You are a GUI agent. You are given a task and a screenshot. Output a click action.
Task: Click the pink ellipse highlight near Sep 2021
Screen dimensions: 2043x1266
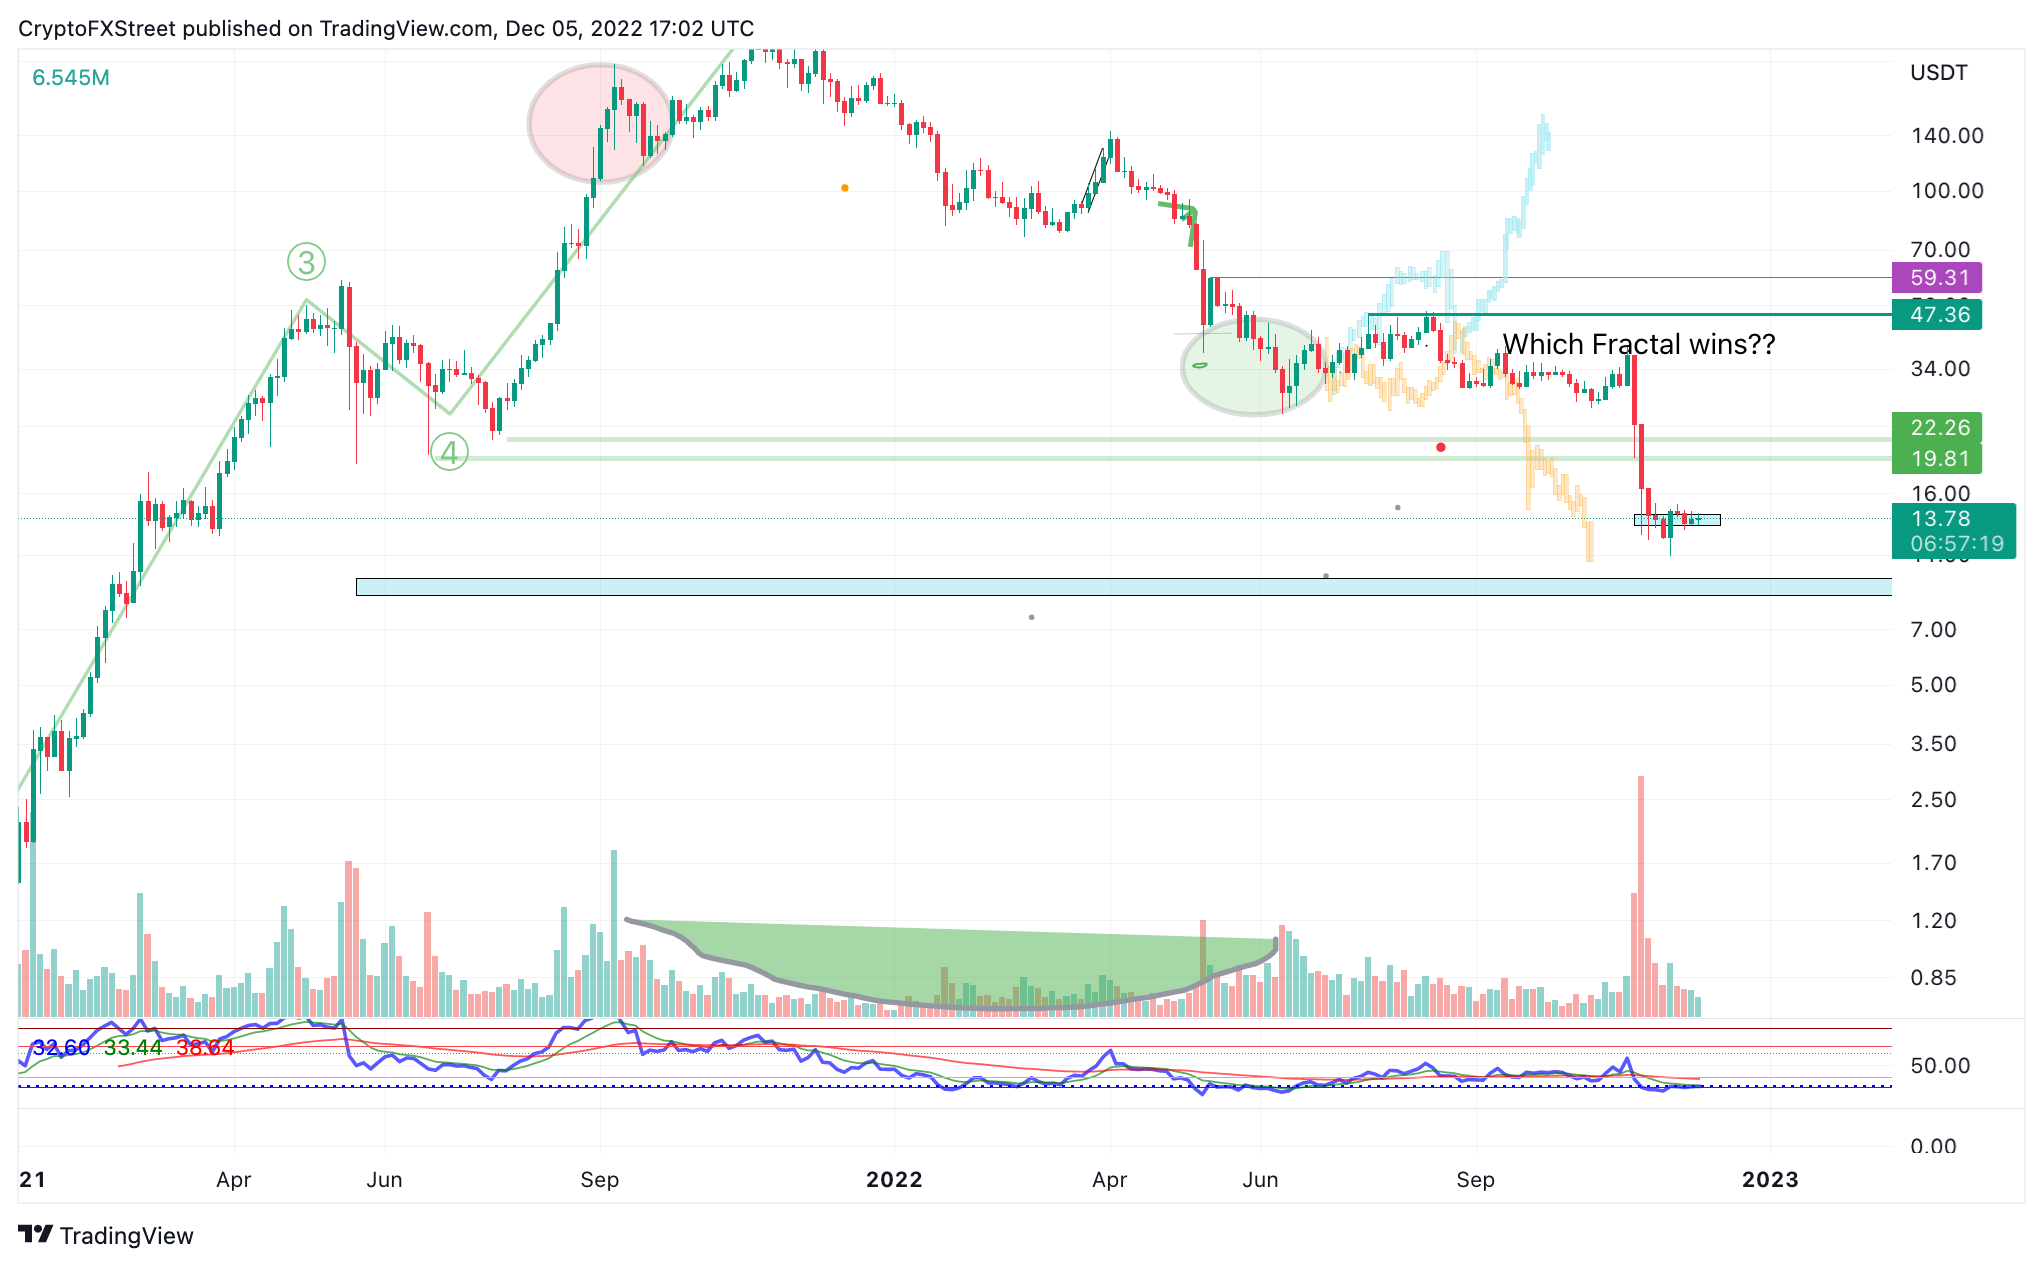[x=602, y=124]
